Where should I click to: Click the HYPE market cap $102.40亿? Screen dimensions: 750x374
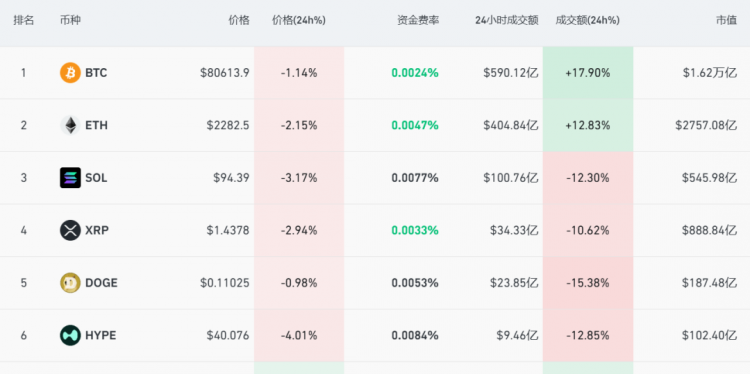coord(709,335)
